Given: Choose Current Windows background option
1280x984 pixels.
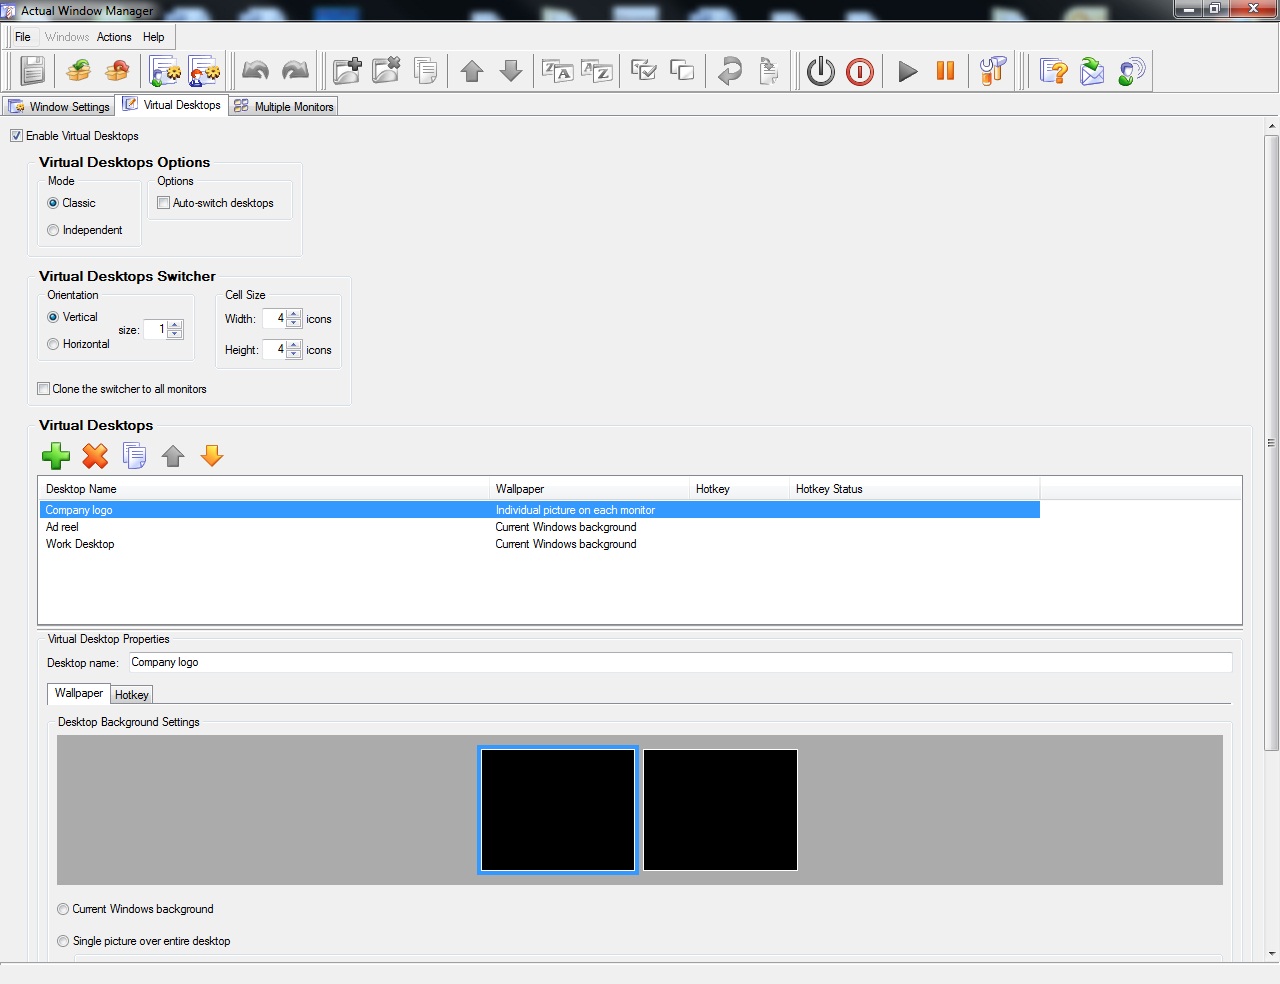Looking at the screenshot, I should tap(63, 909).
